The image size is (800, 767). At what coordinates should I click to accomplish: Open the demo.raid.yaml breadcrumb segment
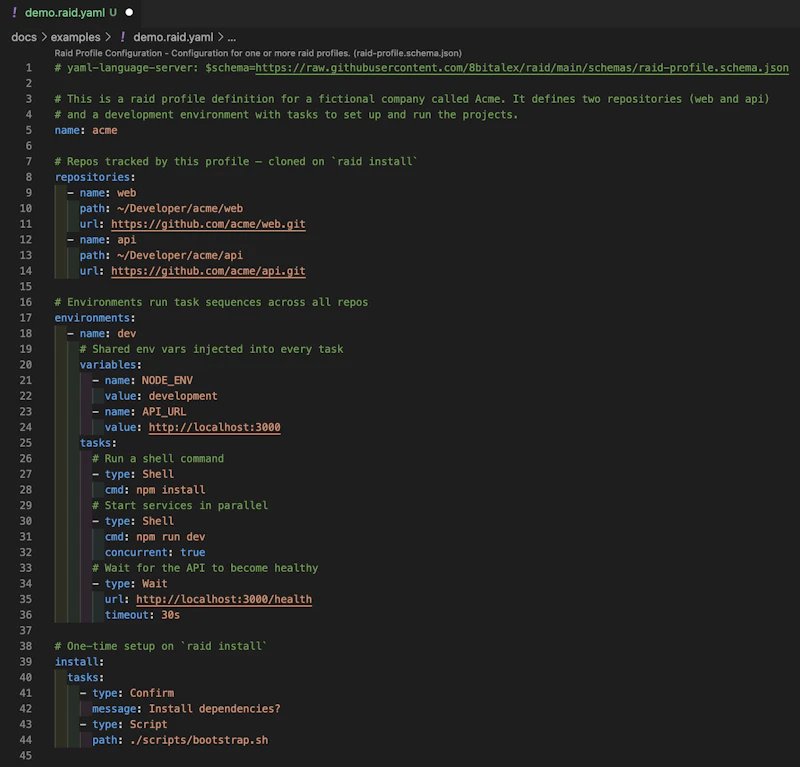point(173,37)
